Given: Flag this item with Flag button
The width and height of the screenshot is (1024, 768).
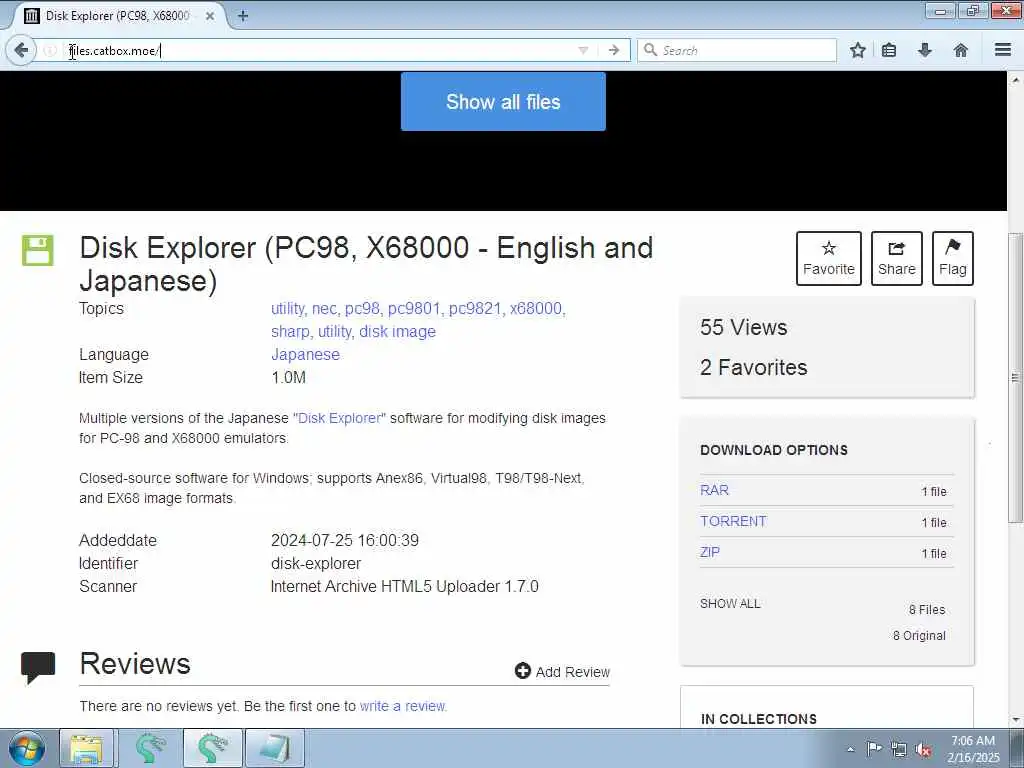Looking at the screenshot, I should [953, 259].
